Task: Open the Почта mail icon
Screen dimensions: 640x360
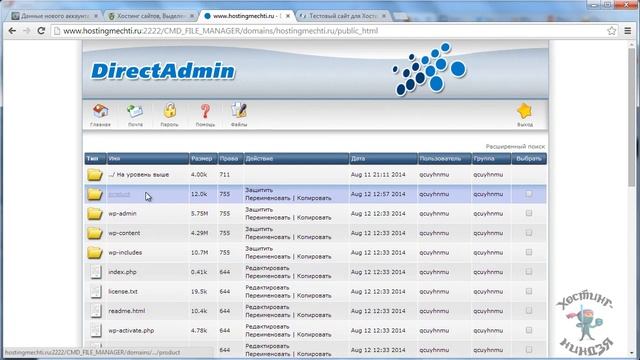Action: coord(135,111)
